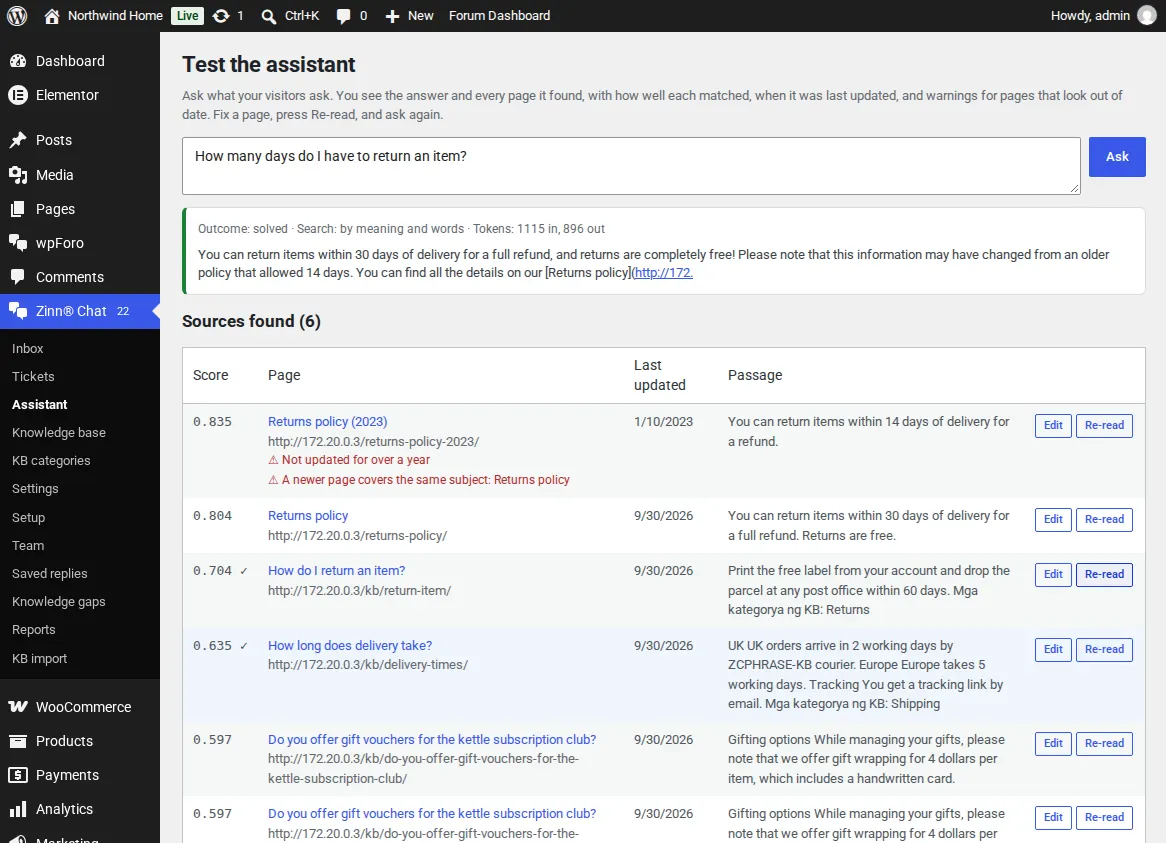Re-read the Returns policy 0.804 source
The width and height of the screenshot is (1166, 843).
(1104, 520)
